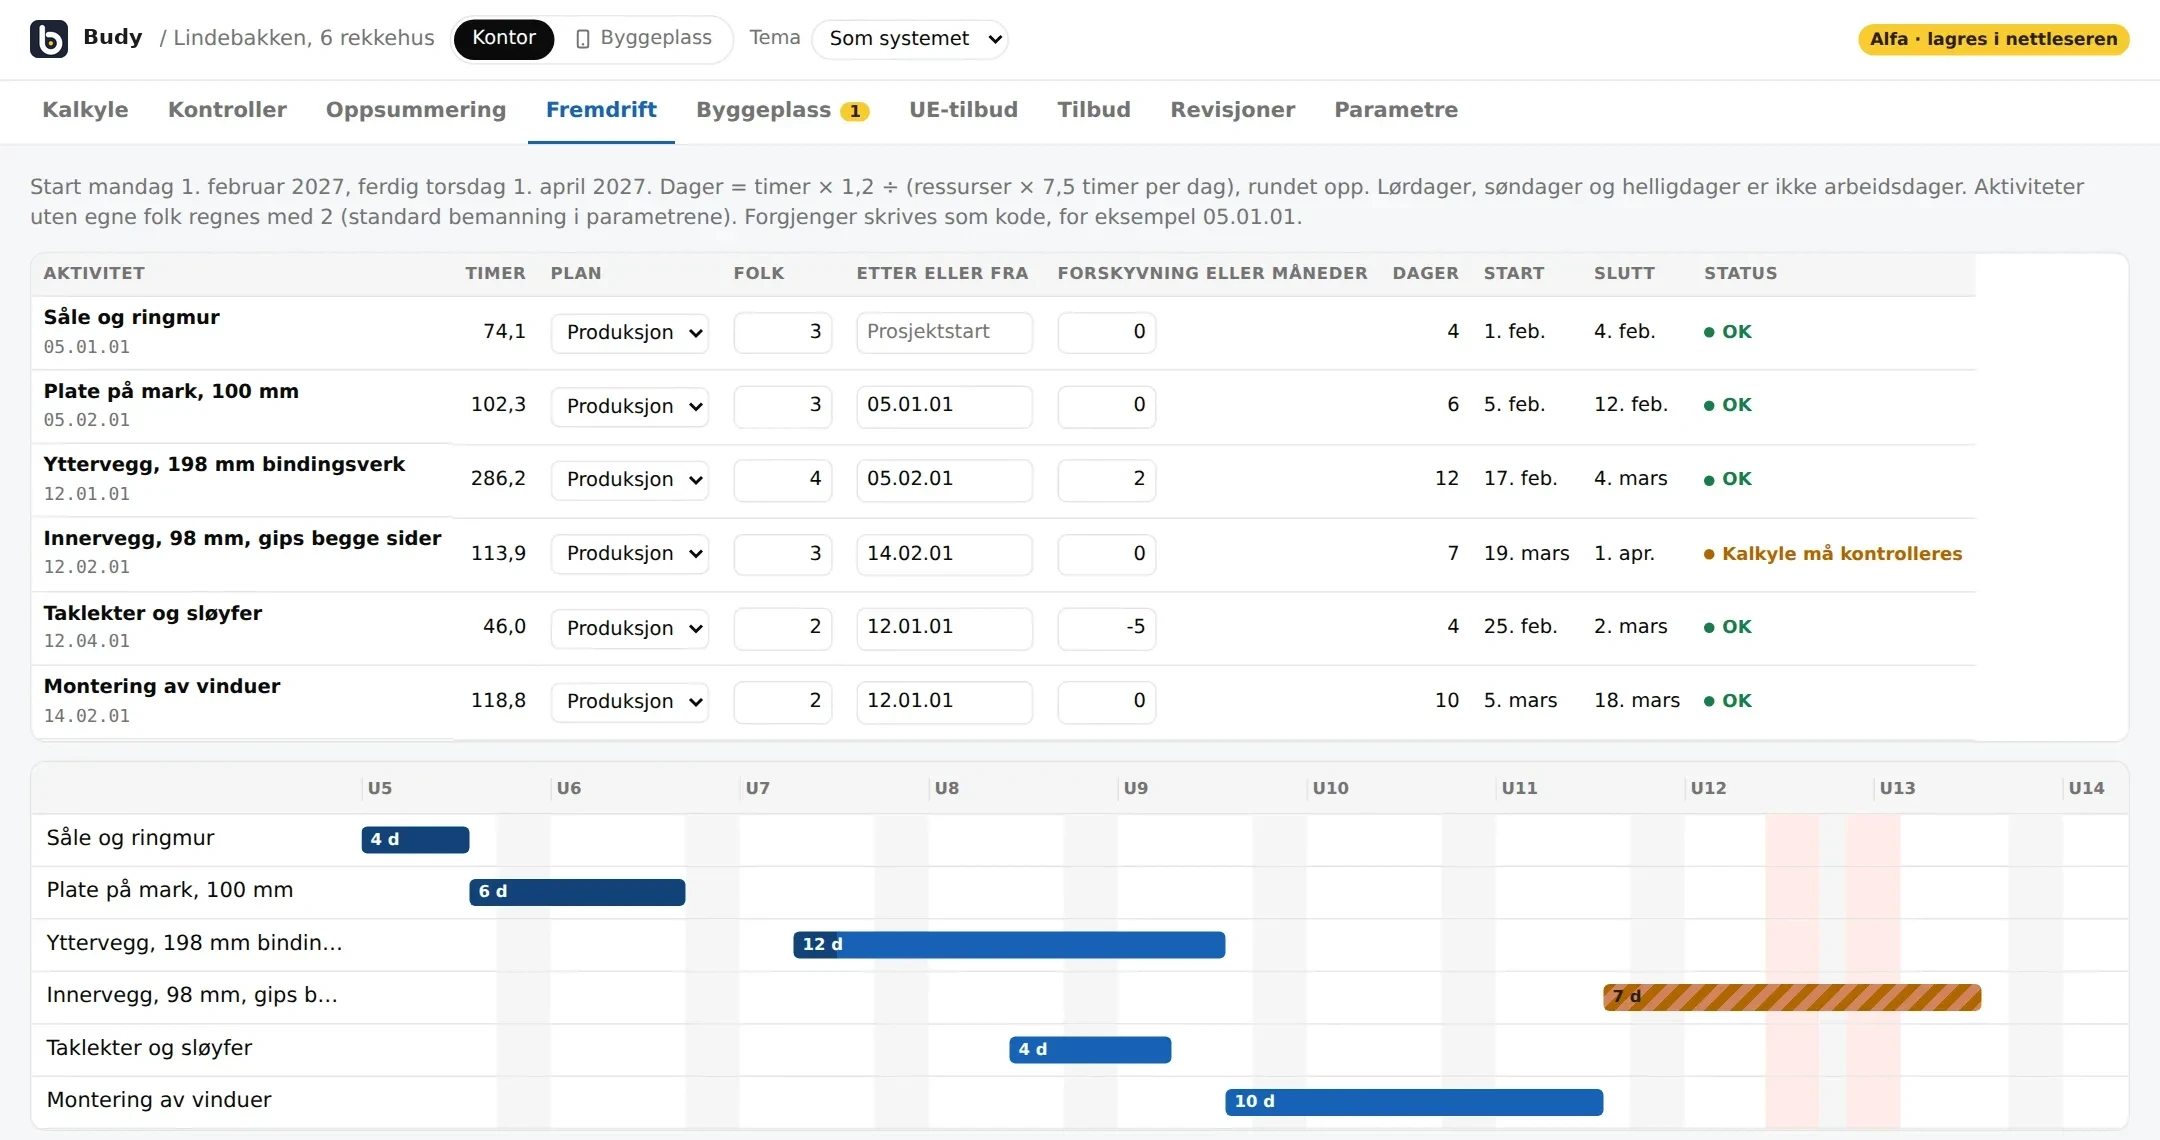Click the 12 d Gantt bar for Yttervegg

pos(1009,945)
